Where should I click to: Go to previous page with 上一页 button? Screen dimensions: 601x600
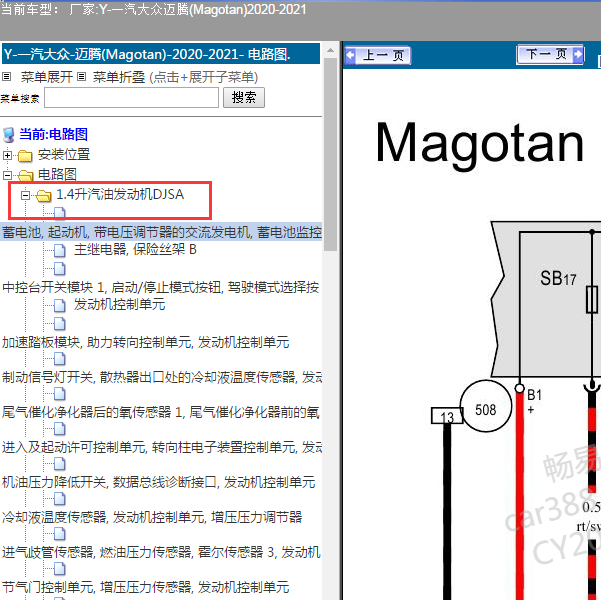378,56
